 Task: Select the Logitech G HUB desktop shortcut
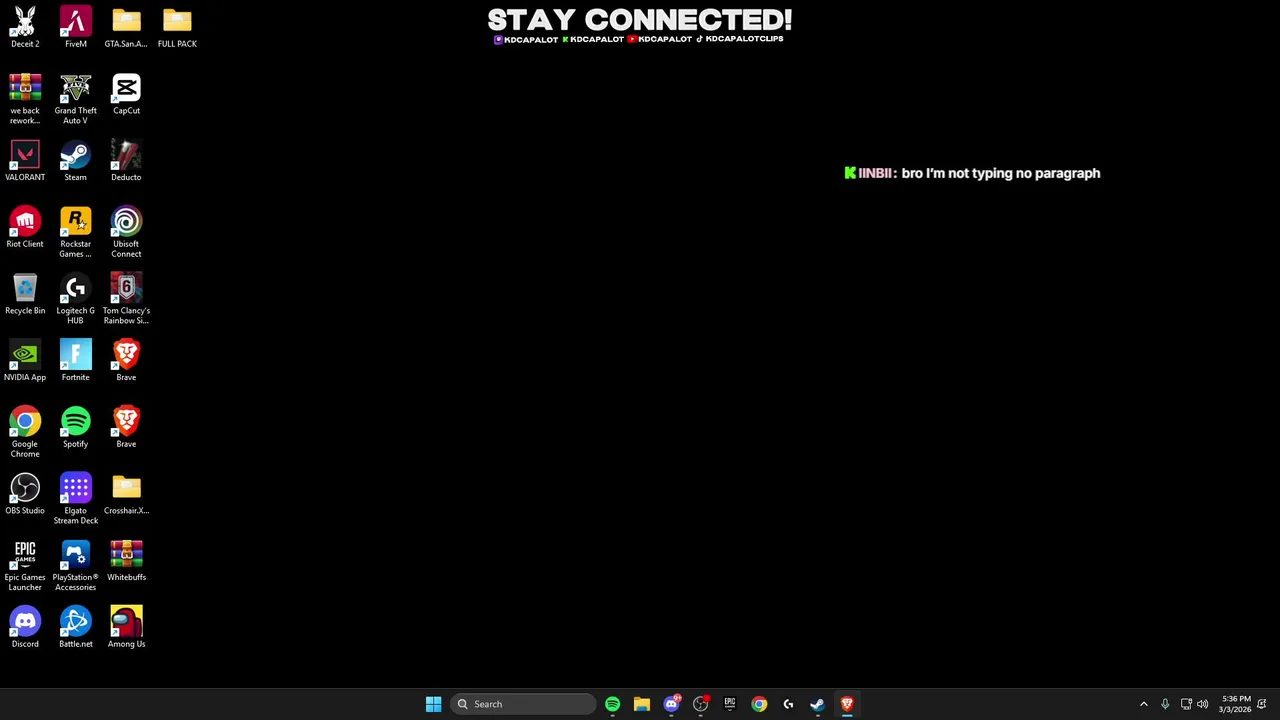click(x=75, y=299)
